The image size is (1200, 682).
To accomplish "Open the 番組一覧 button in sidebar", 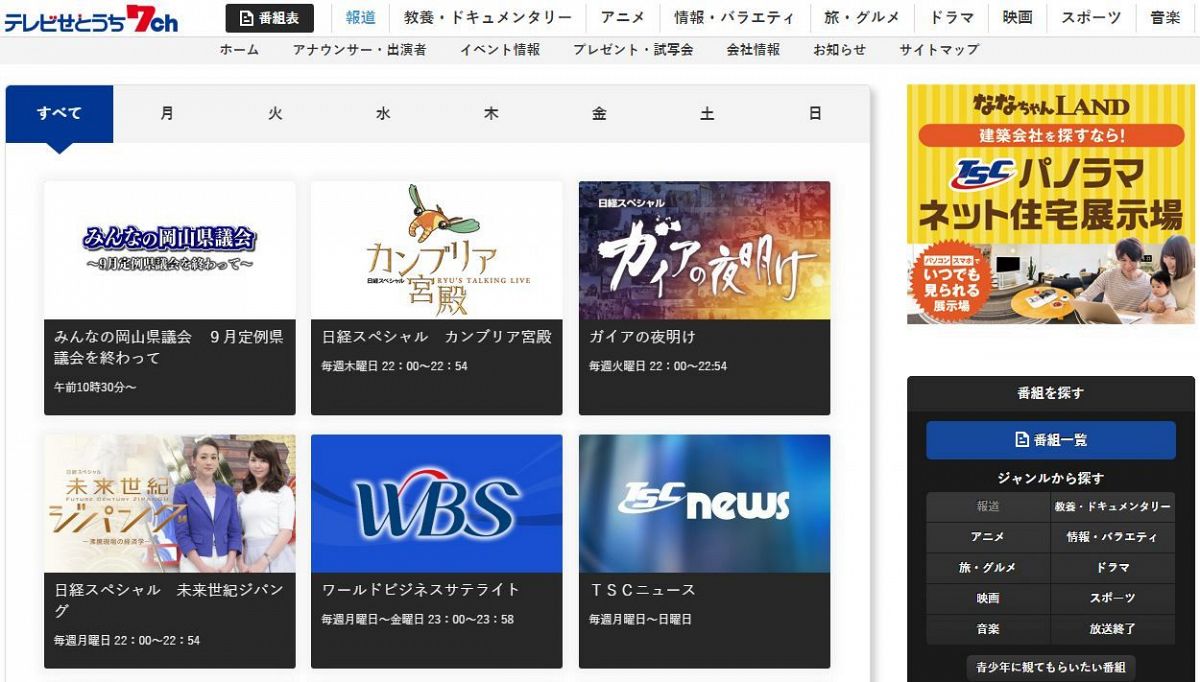I will coord(1051,440).
